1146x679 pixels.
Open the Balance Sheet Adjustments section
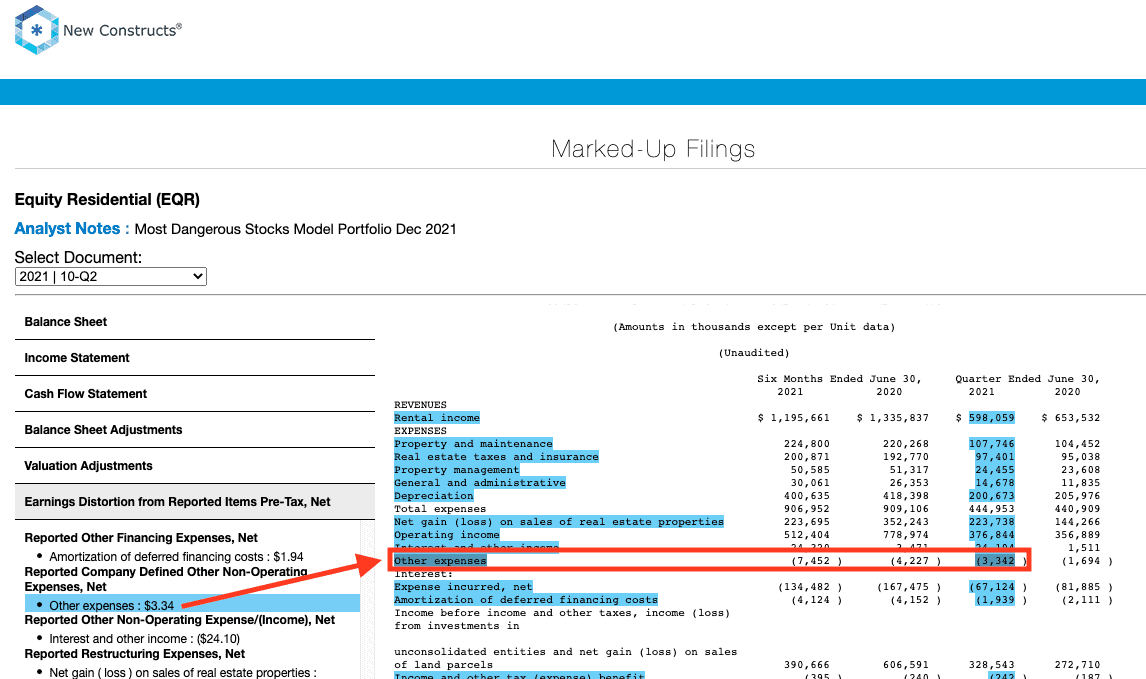coord(194,430)
